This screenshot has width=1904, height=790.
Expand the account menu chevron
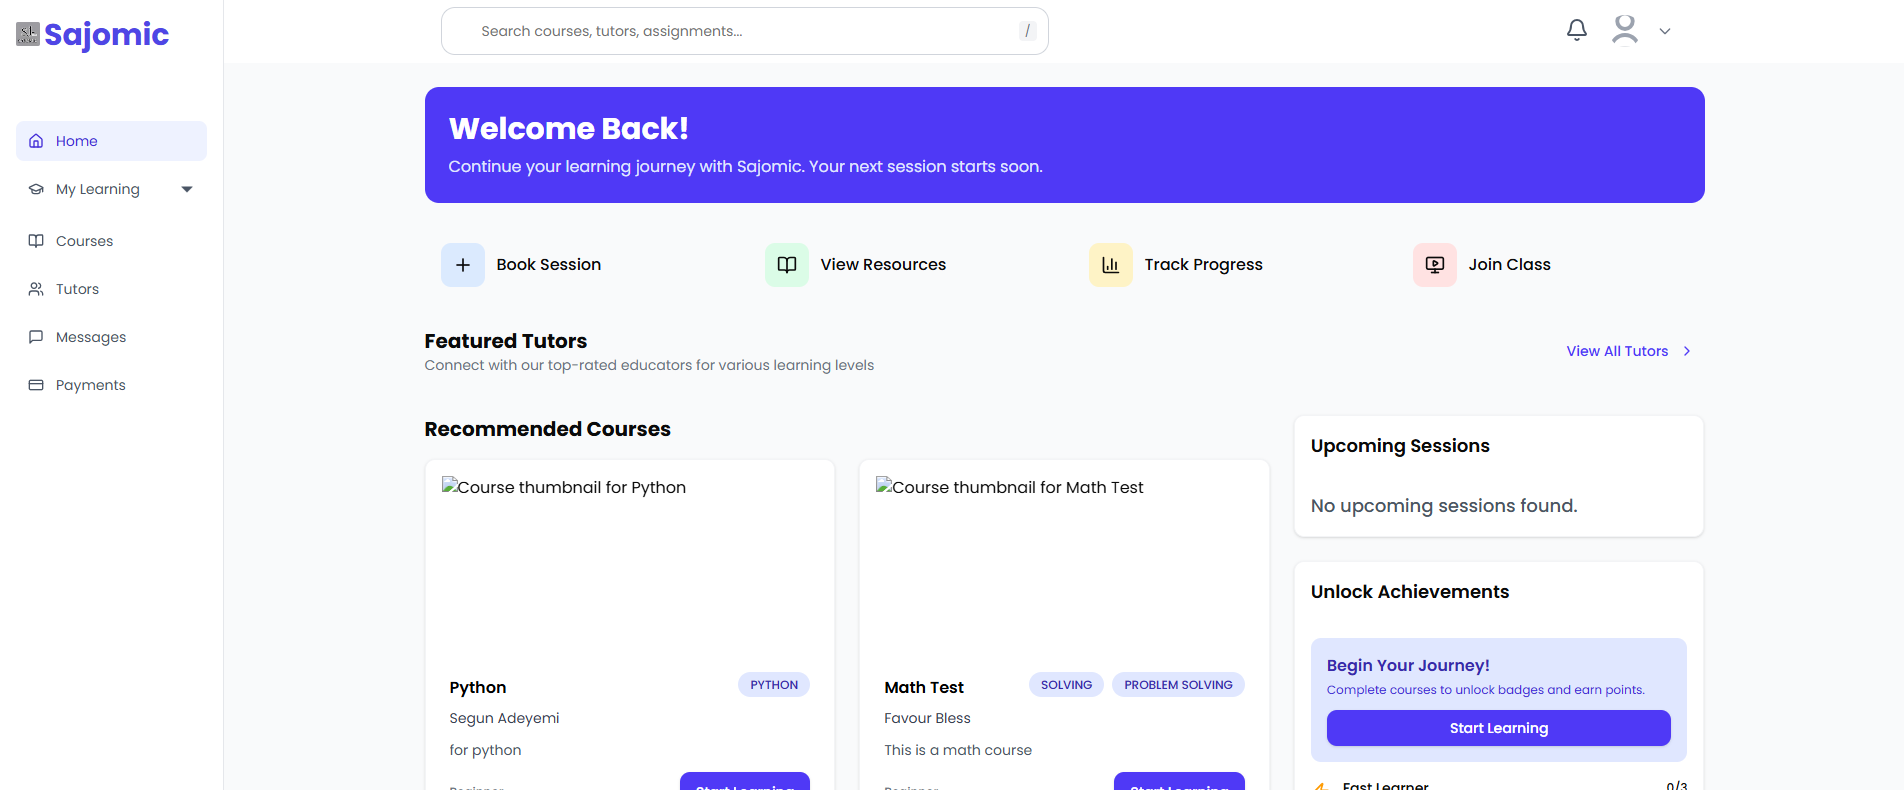(x=1665, y=31)
